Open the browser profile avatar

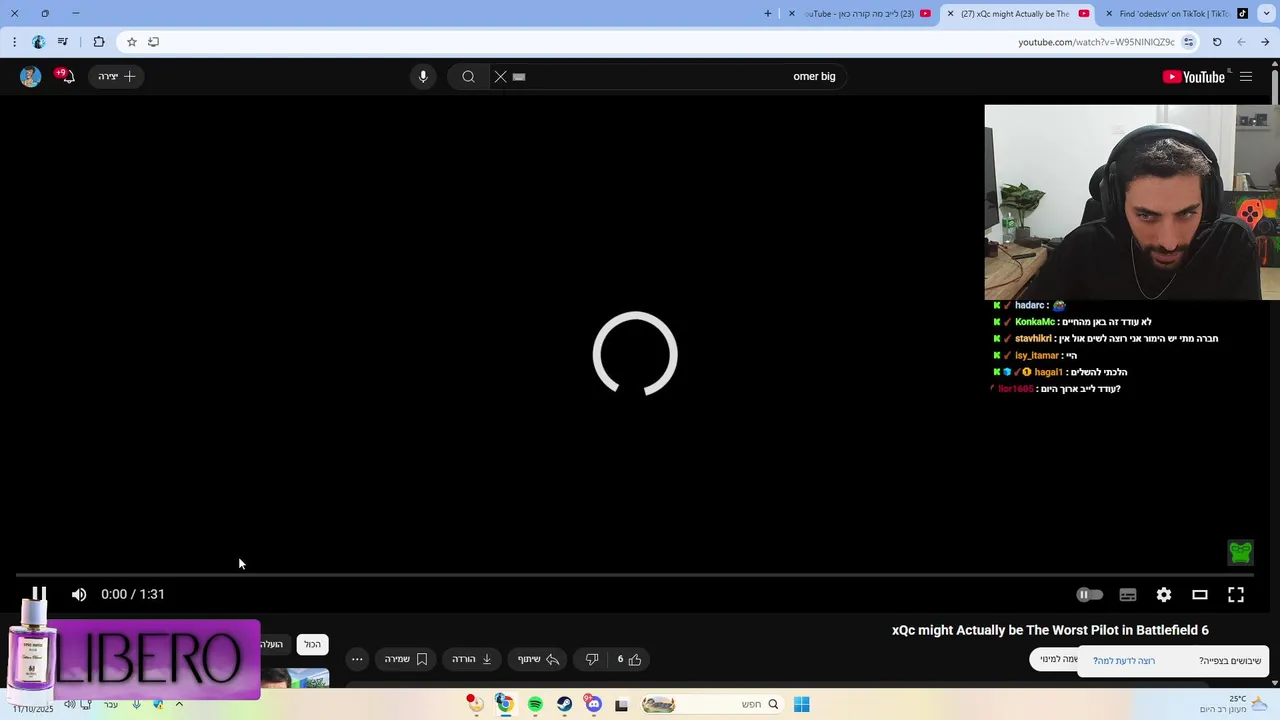38,42
